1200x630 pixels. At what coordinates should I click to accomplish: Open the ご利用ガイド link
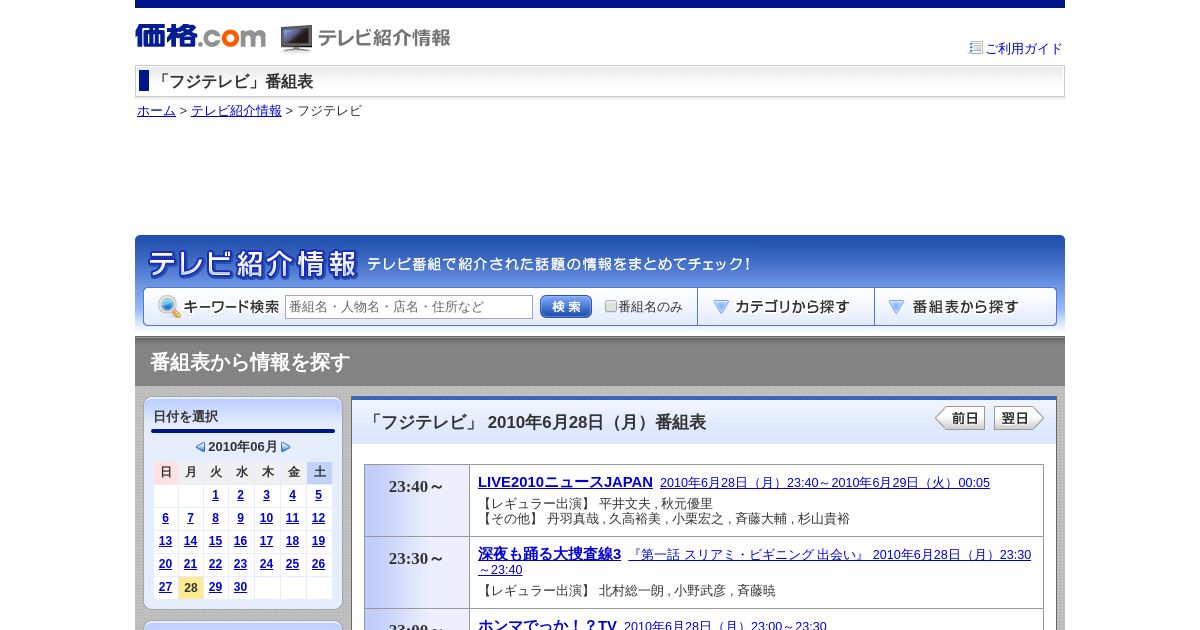pyautogui.click(x=1024, y=48)
